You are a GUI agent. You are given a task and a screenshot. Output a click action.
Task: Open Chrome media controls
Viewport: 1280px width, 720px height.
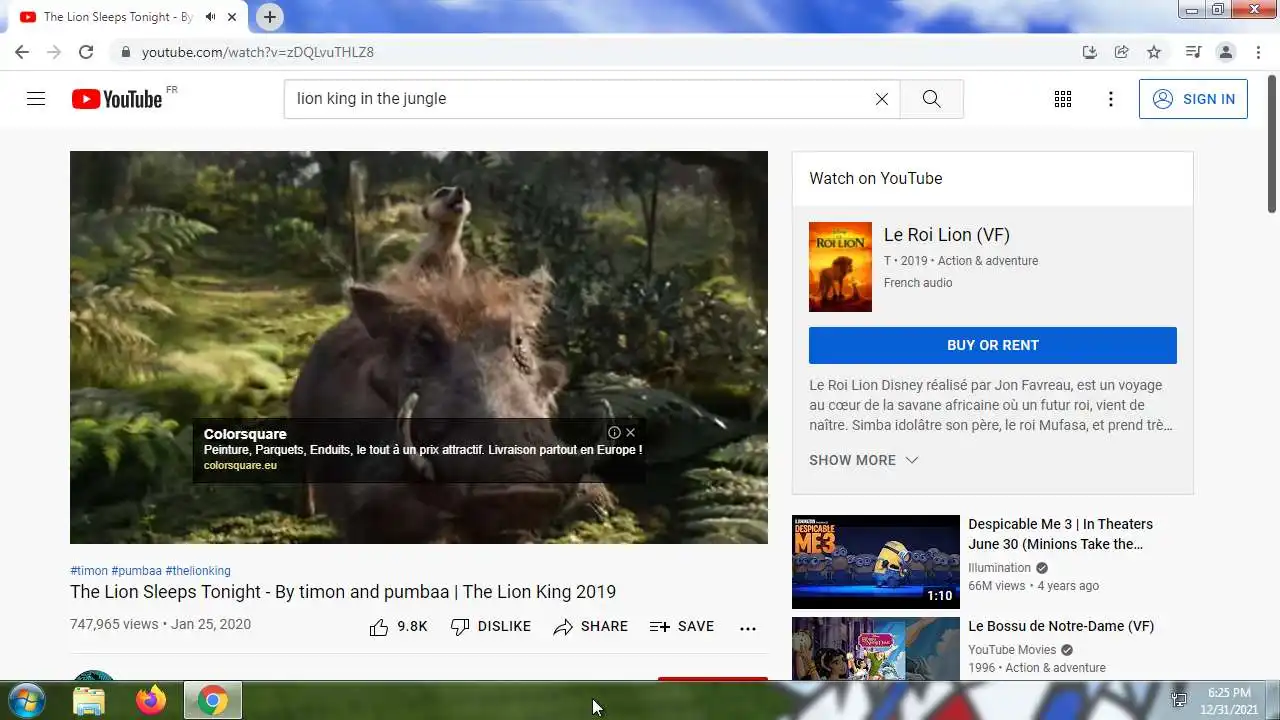click(1193, 52)
